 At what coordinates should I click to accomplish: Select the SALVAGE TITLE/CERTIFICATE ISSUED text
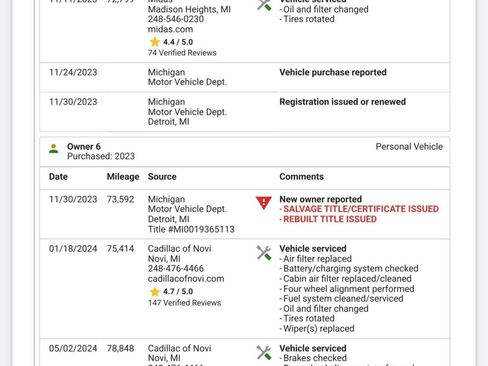point(361,209)
